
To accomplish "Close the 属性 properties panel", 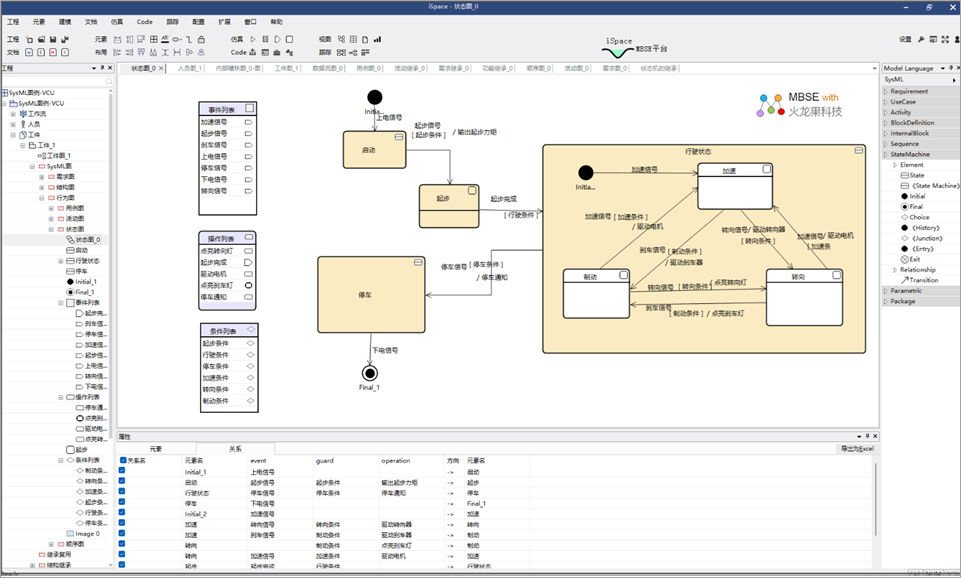I will (x=875, y=436).
